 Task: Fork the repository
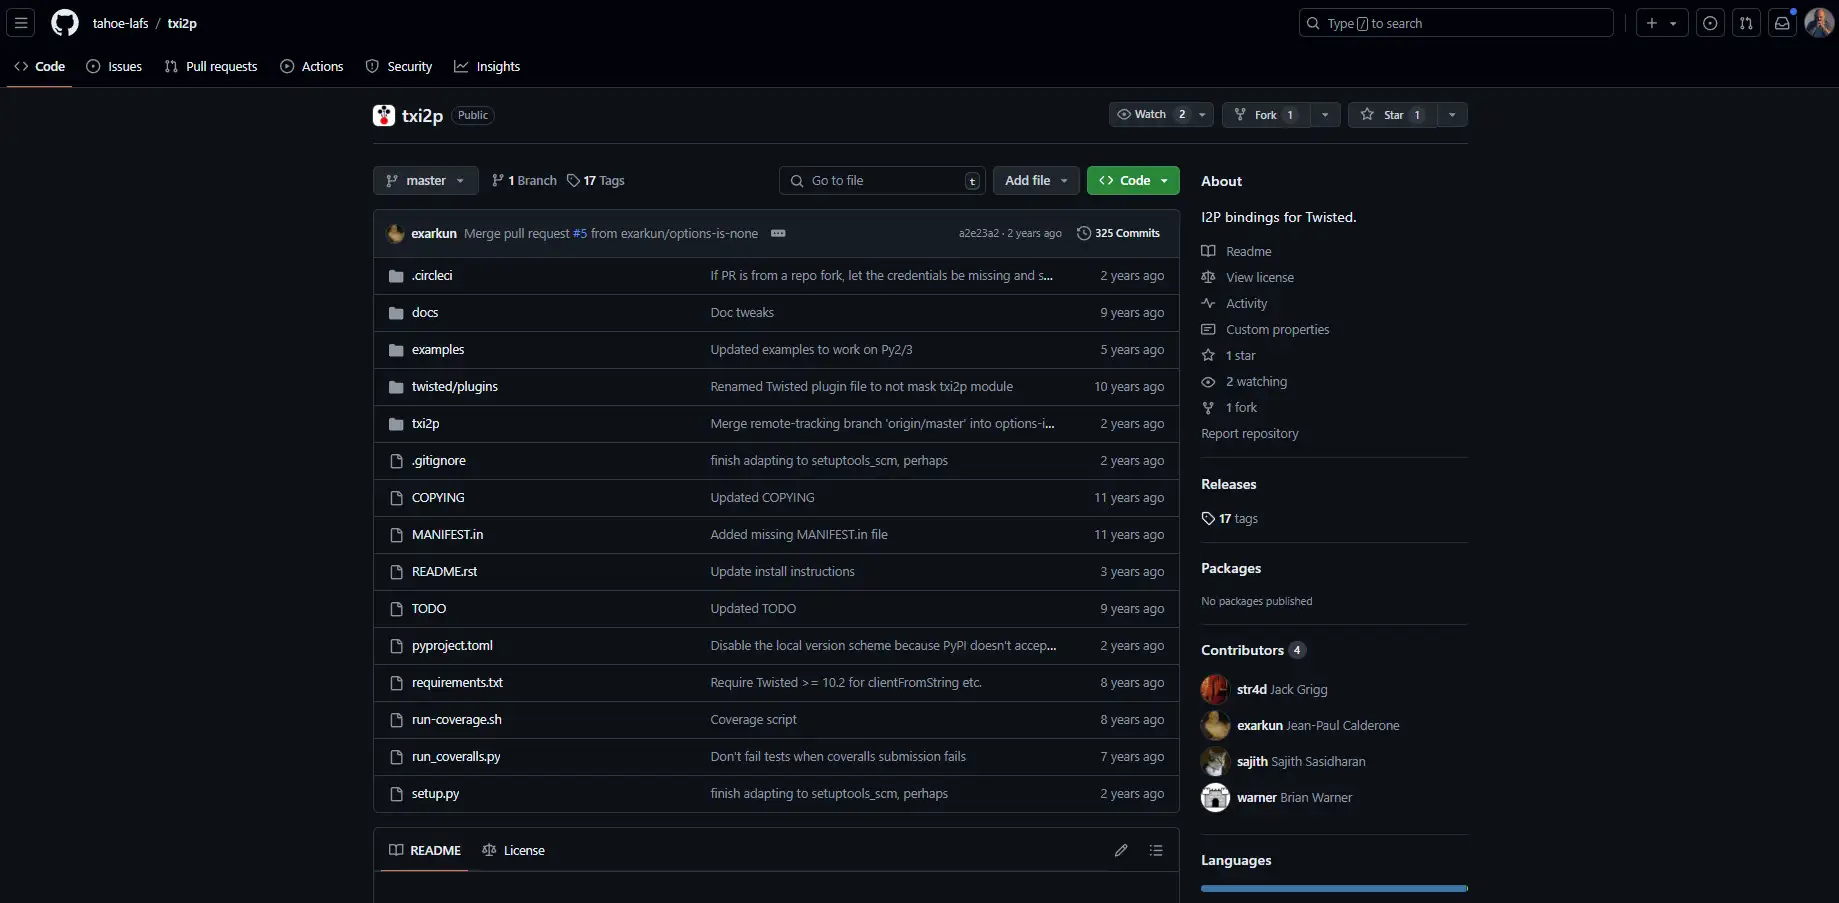coord(1267,115)
